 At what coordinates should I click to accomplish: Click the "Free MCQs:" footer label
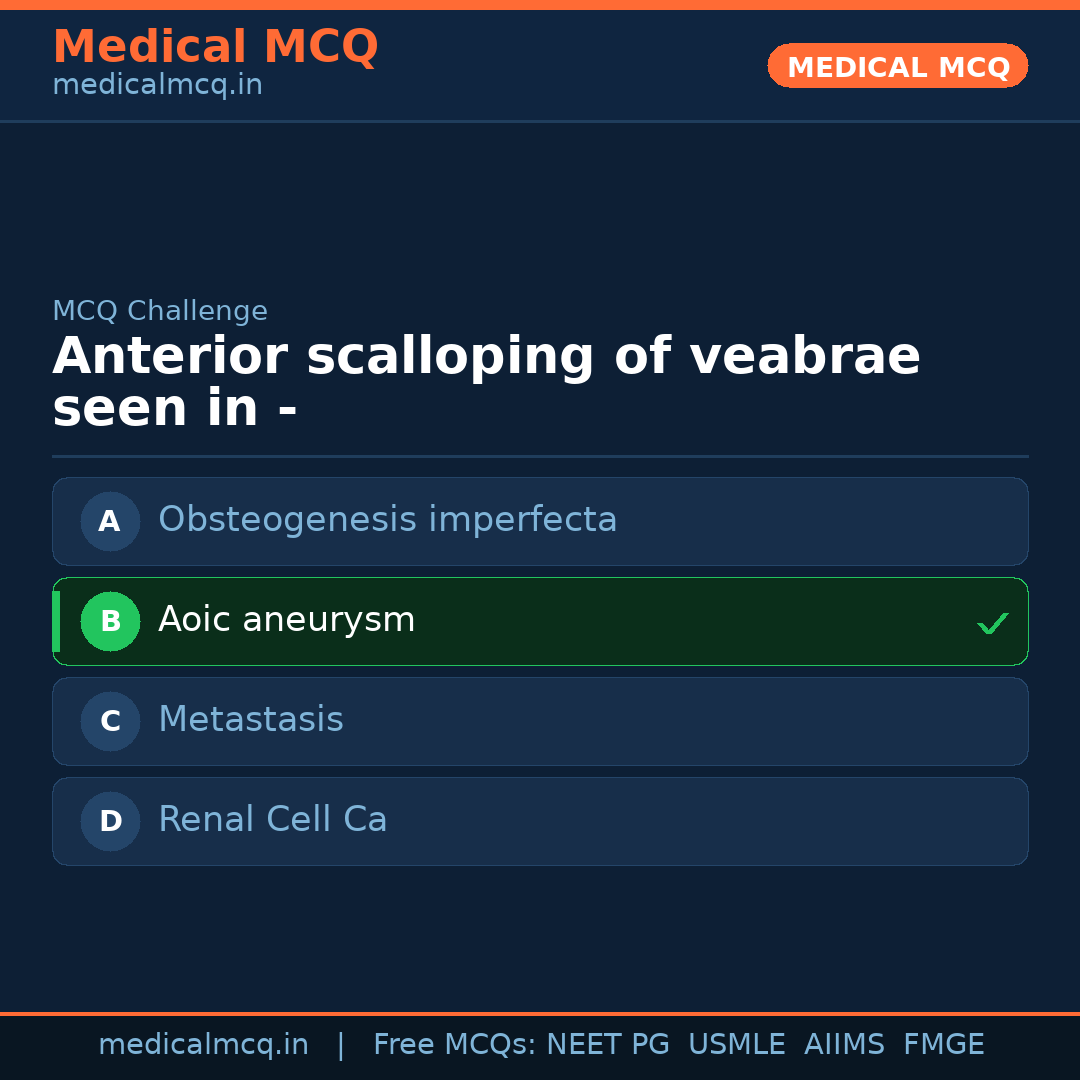pyautogui.click(x=455, y=1045)
